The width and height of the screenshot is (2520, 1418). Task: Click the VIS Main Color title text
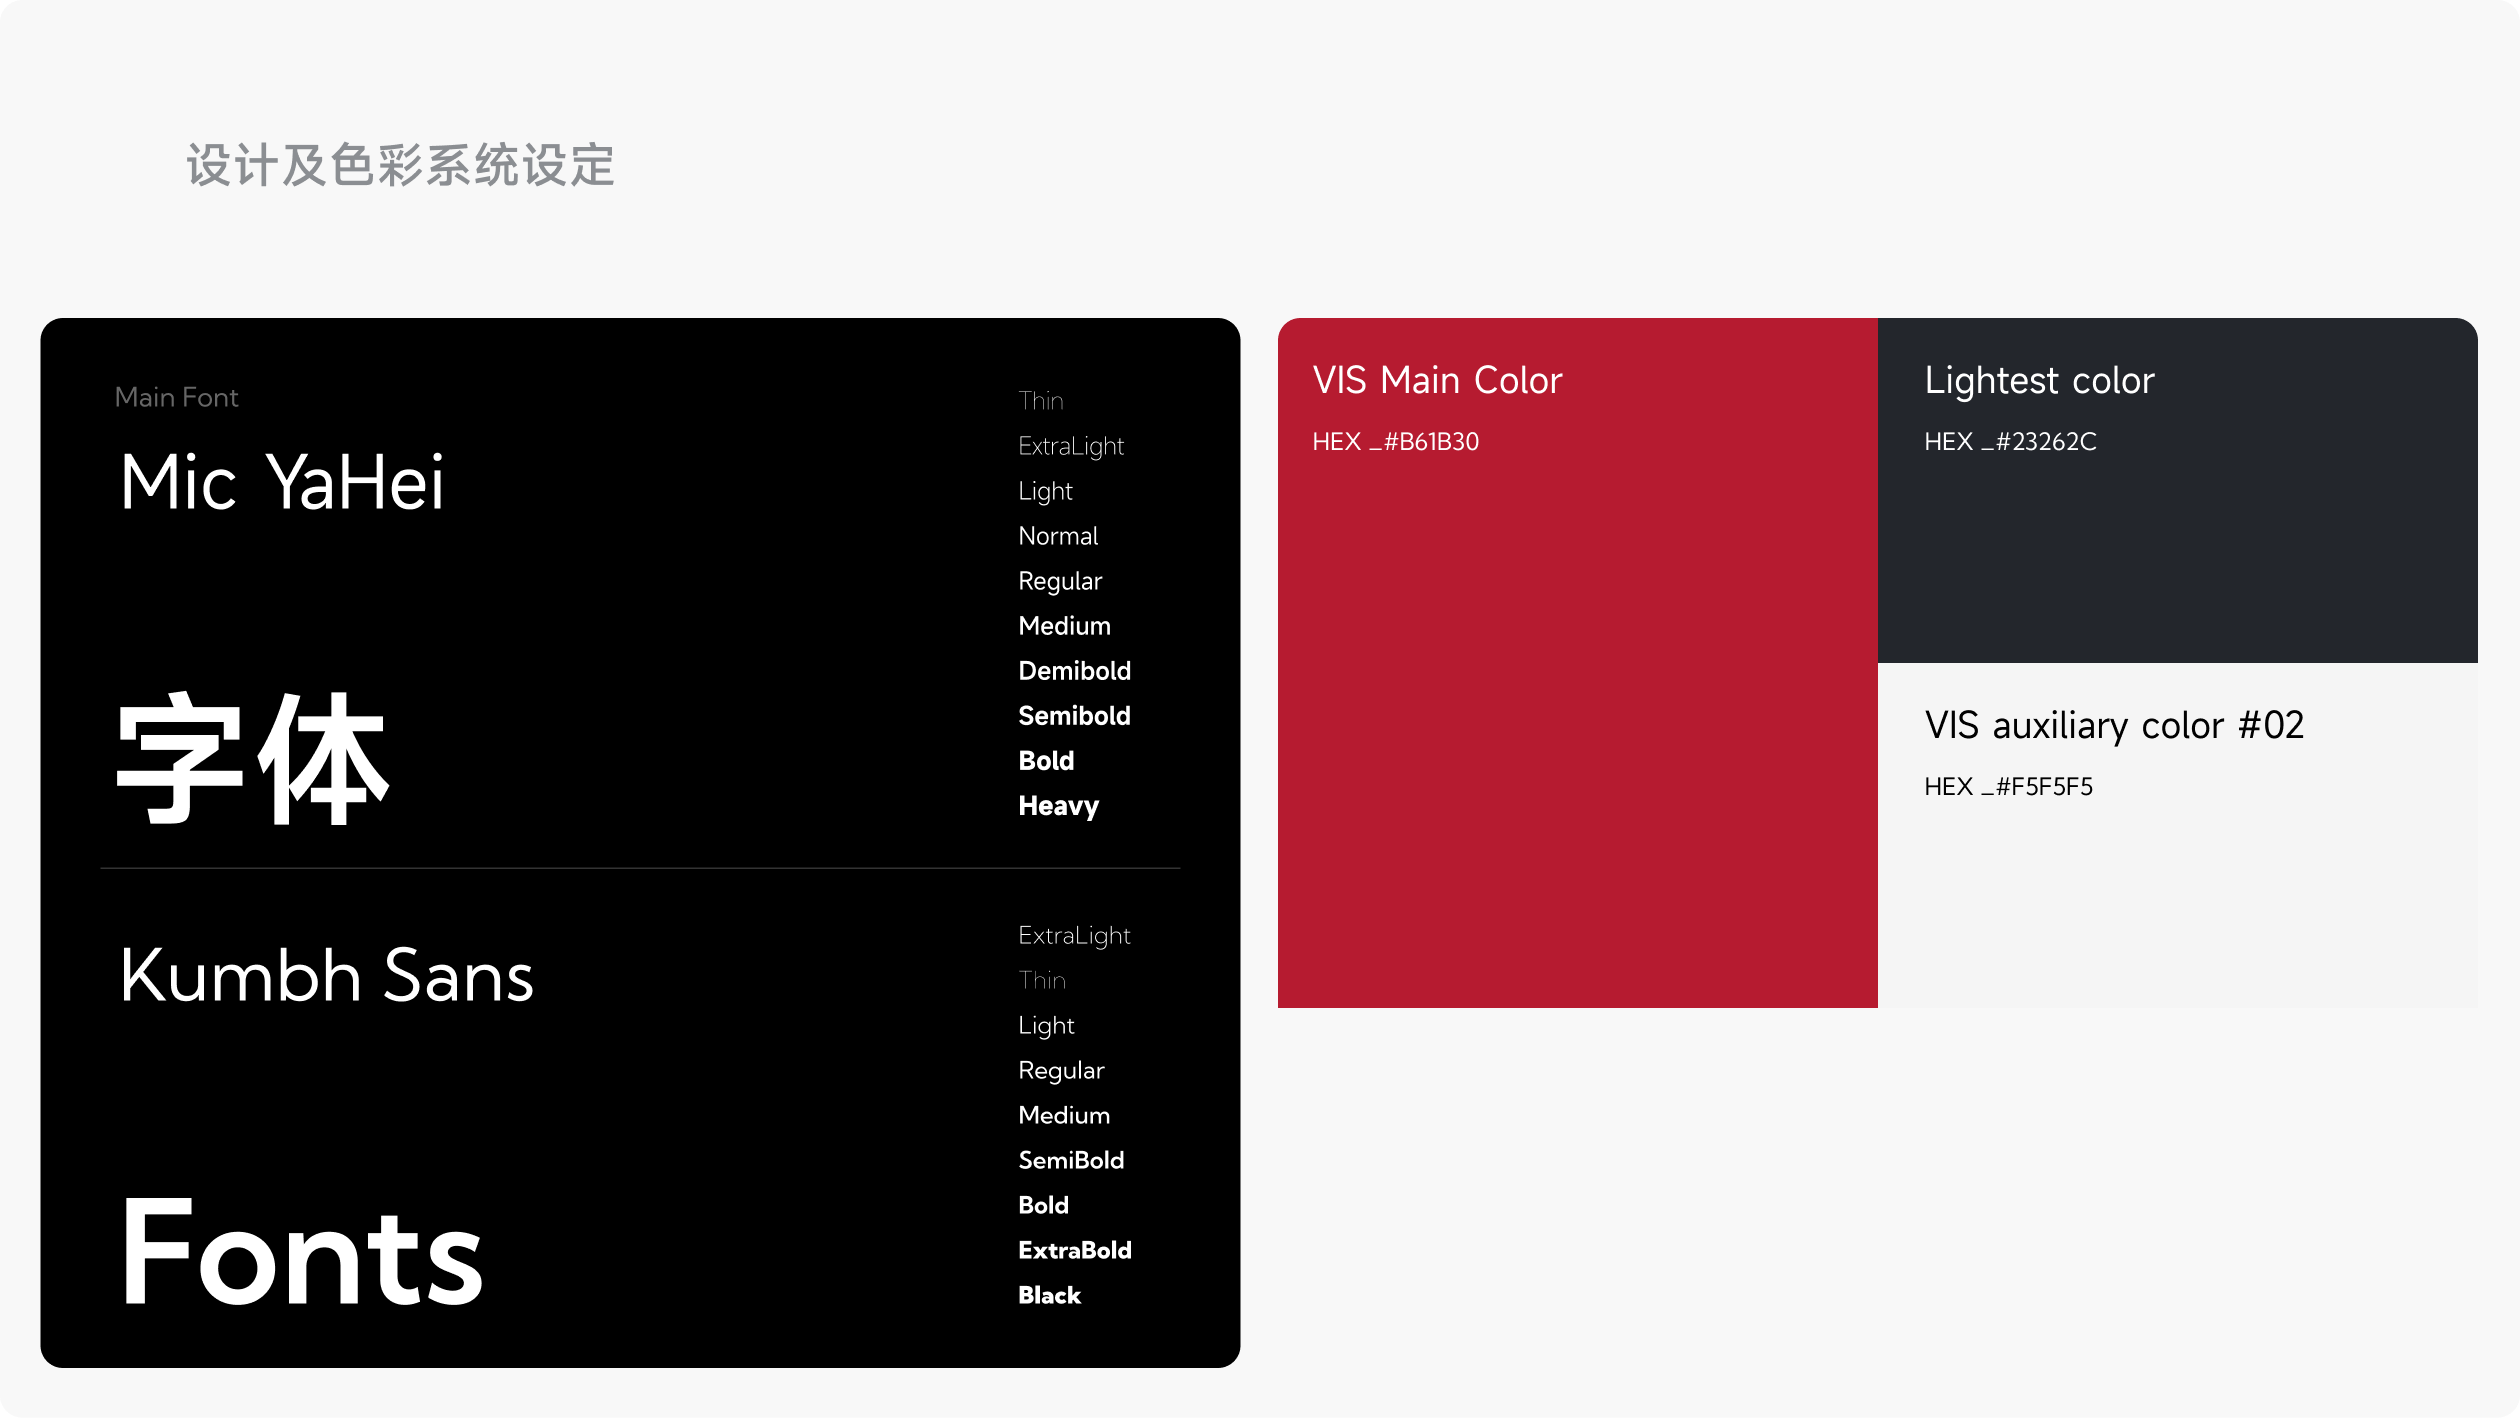click(x=1436, y=381)
